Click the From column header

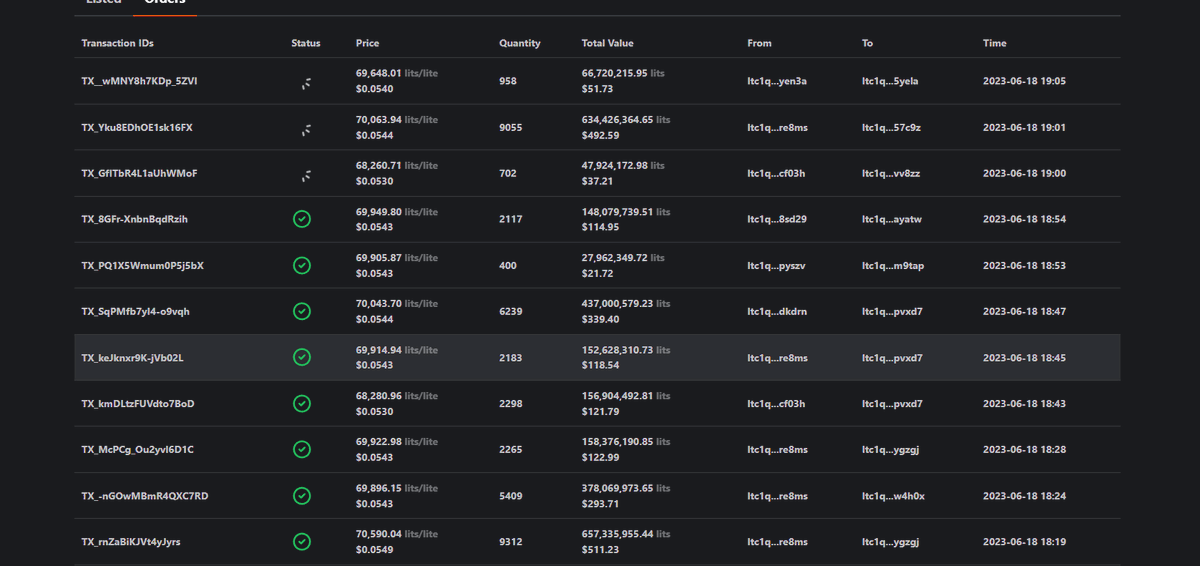759,43
